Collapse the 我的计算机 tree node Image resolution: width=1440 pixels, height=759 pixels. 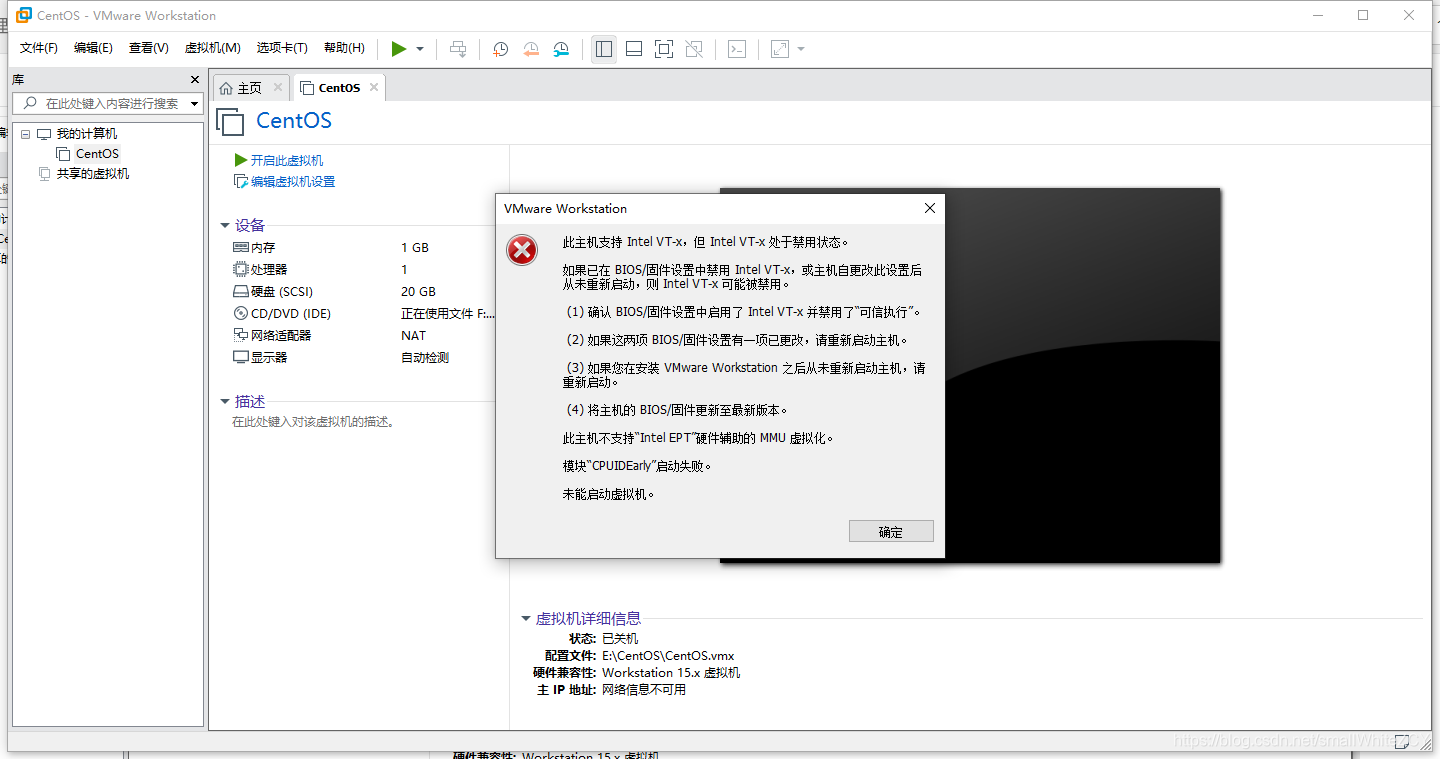(26, 134)
